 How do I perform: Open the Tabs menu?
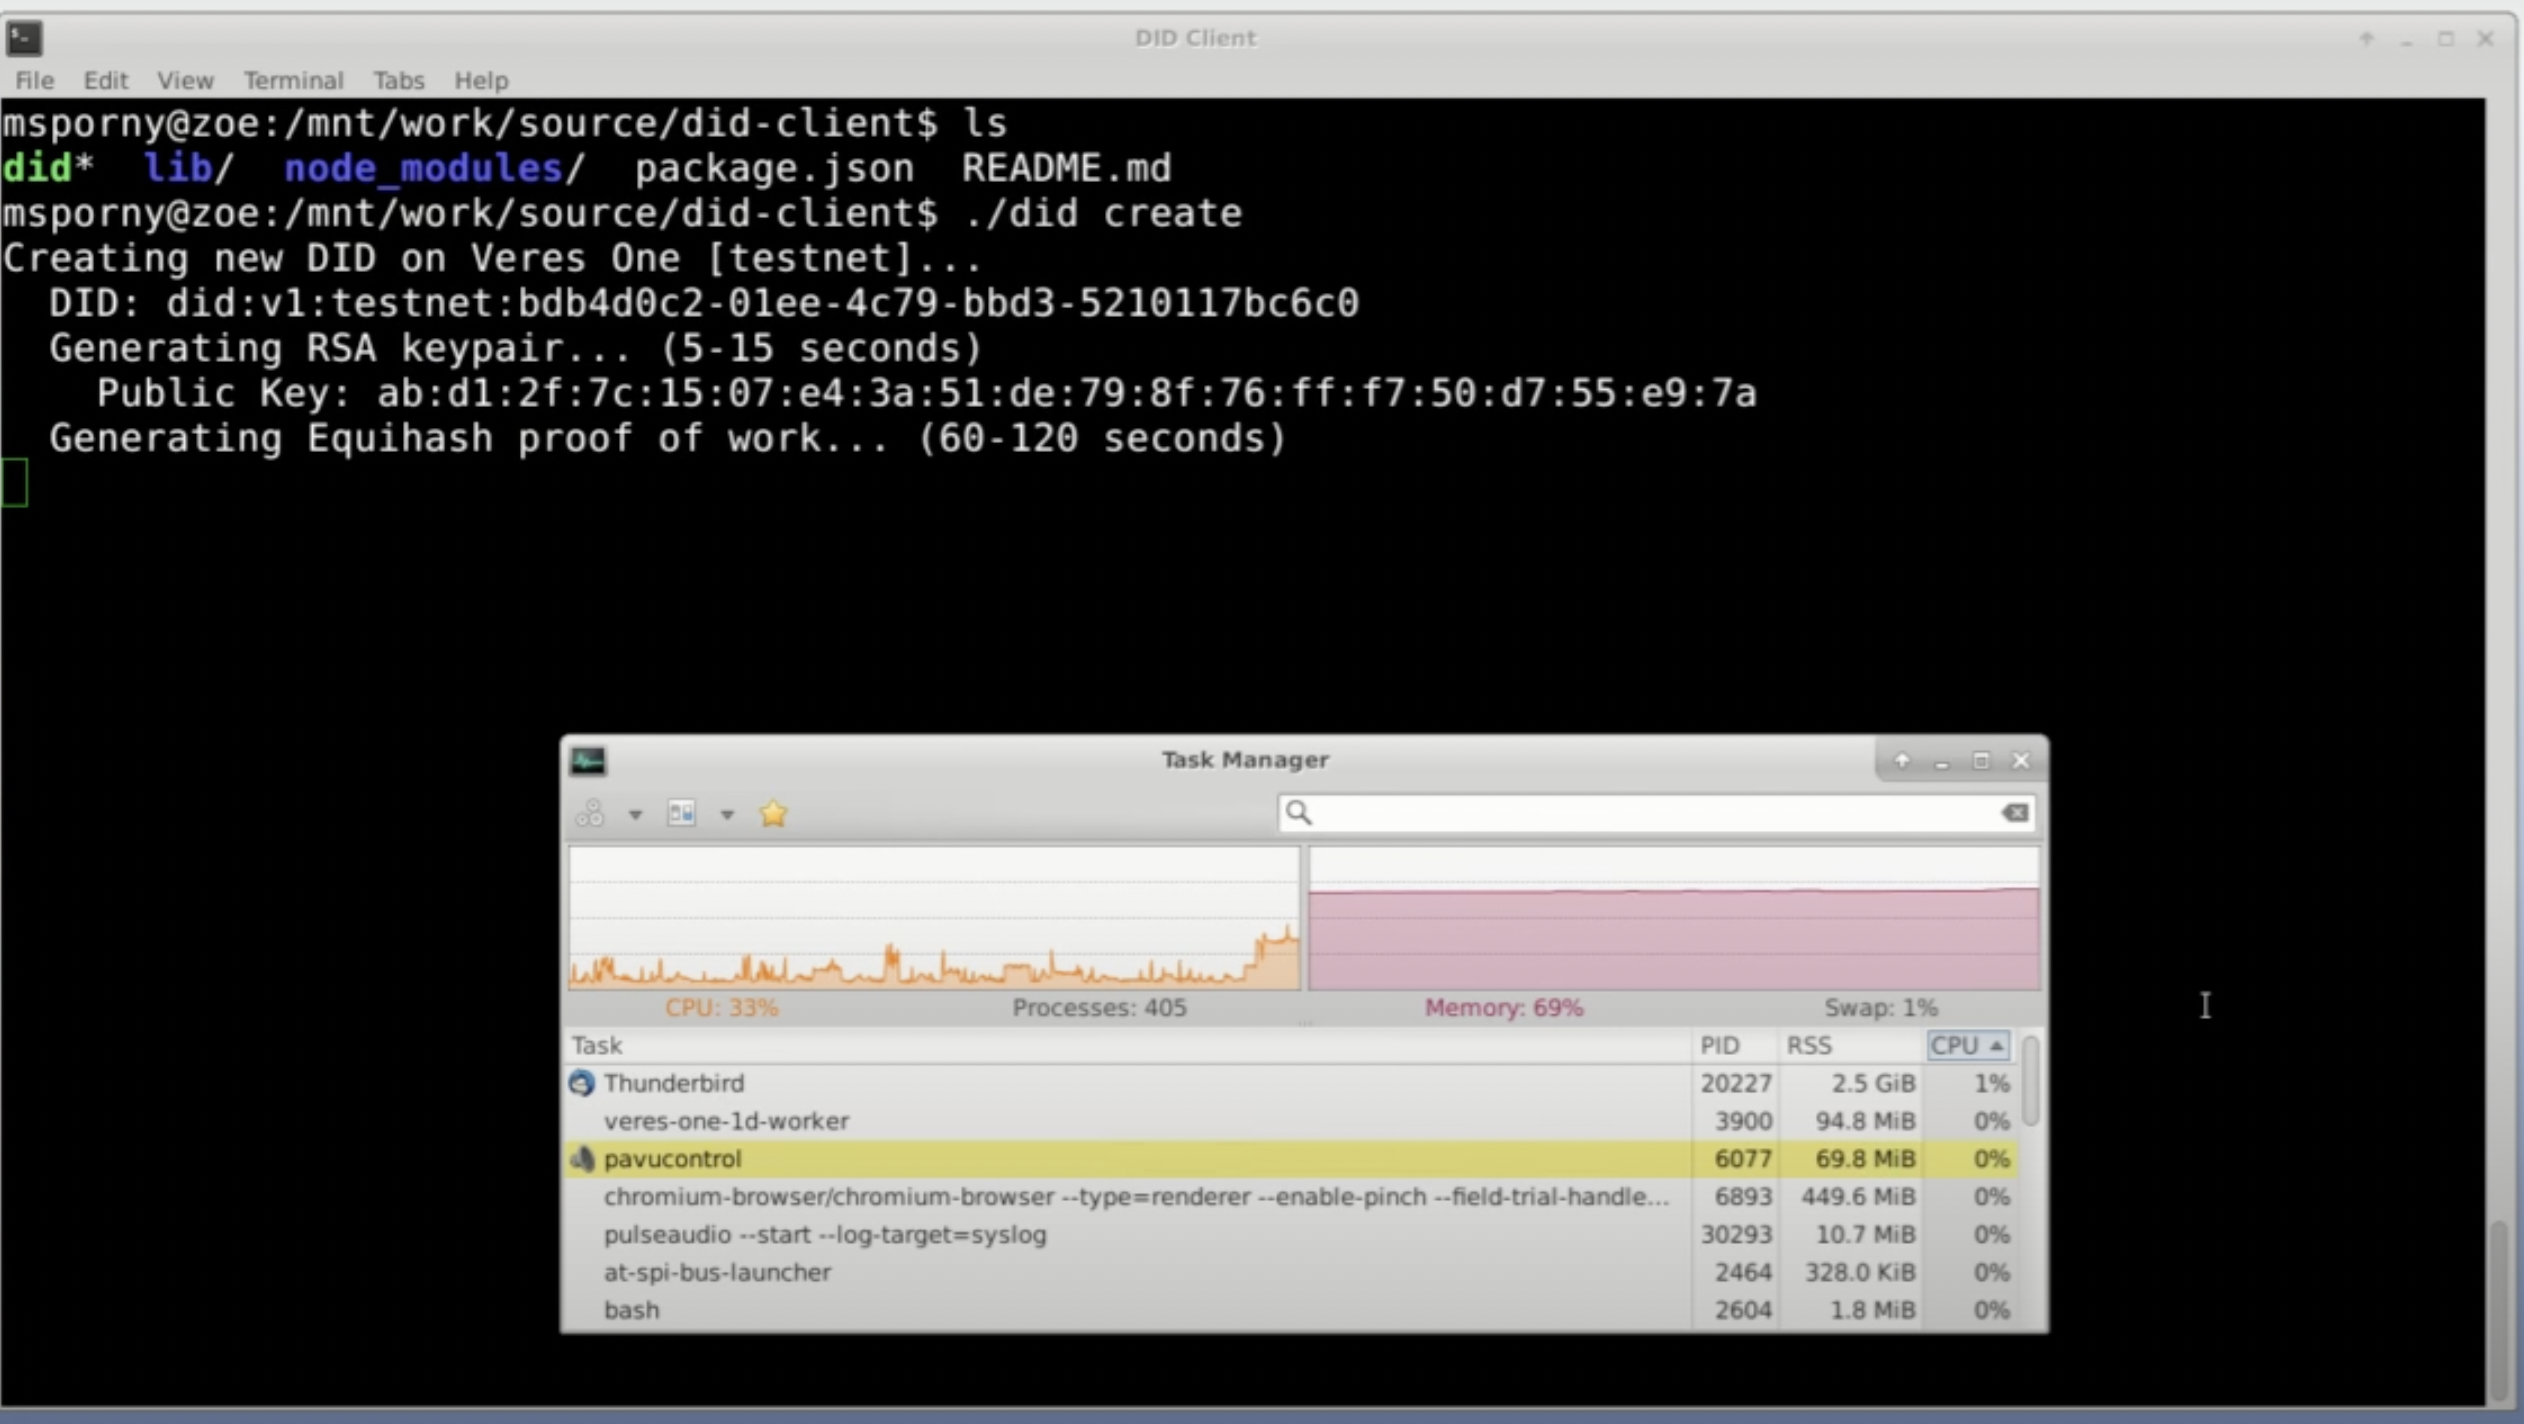pos(398,80)
